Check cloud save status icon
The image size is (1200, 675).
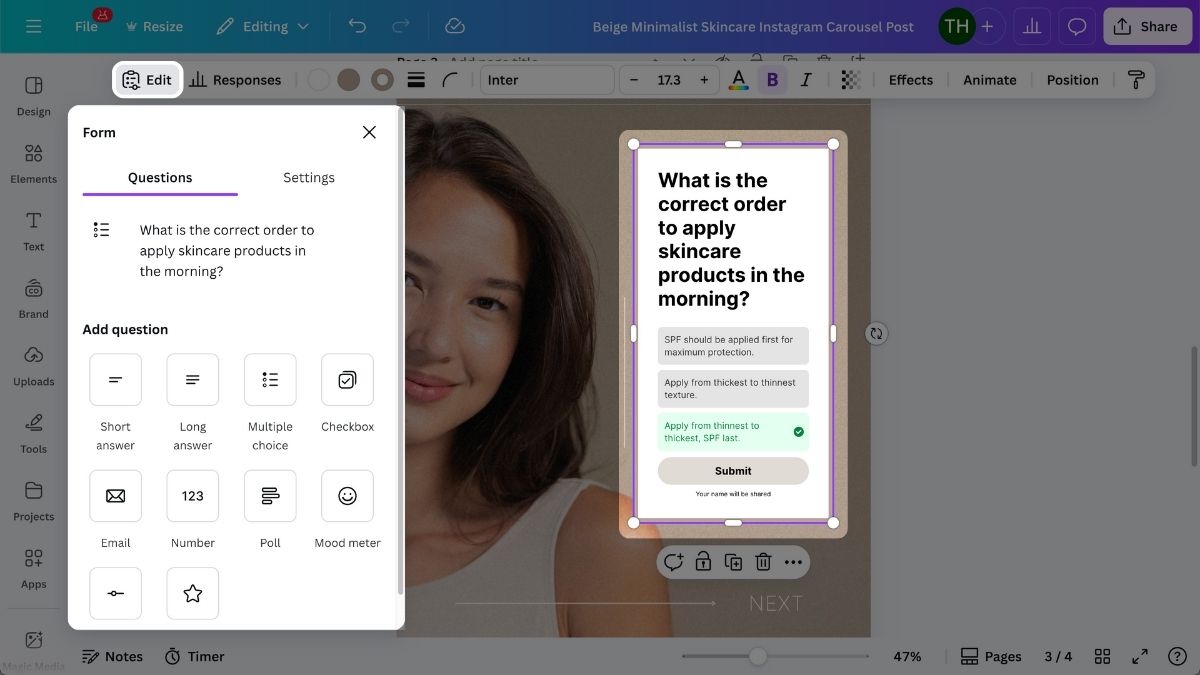pos(454,26)
